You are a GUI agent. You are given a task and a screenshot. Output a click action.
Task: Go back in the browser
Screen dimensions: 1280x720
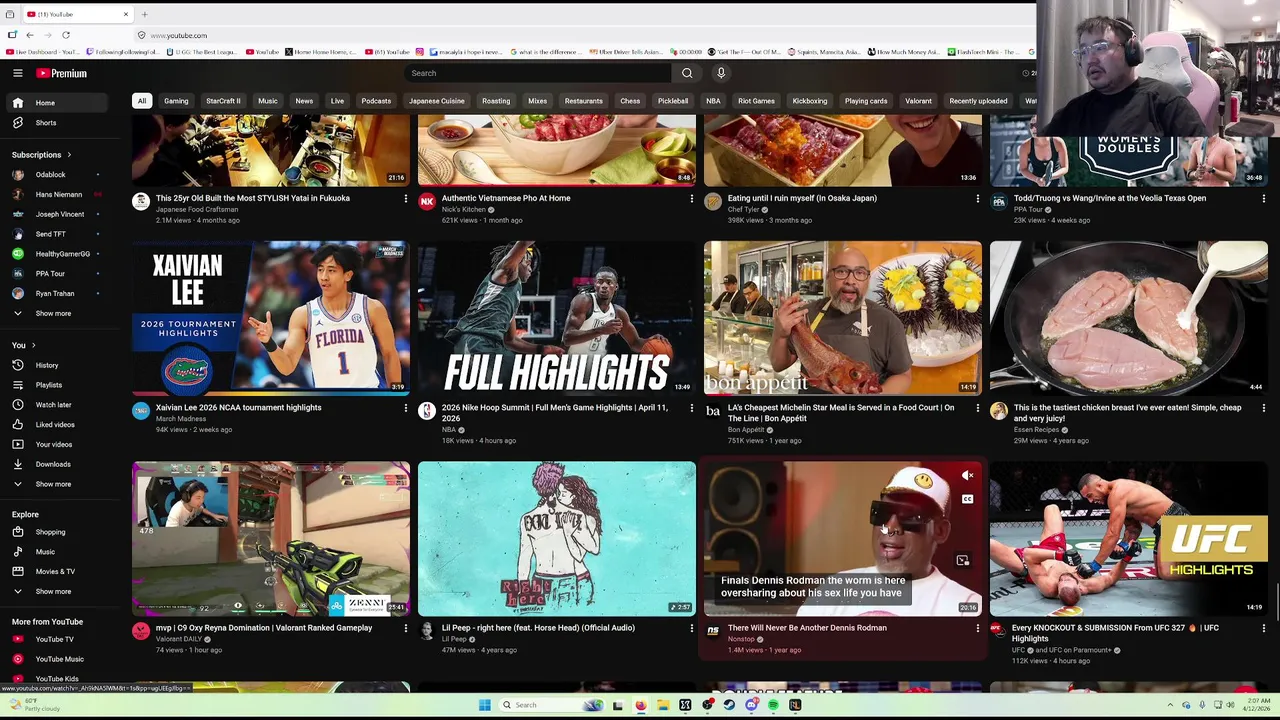click(x=29, y=35)
